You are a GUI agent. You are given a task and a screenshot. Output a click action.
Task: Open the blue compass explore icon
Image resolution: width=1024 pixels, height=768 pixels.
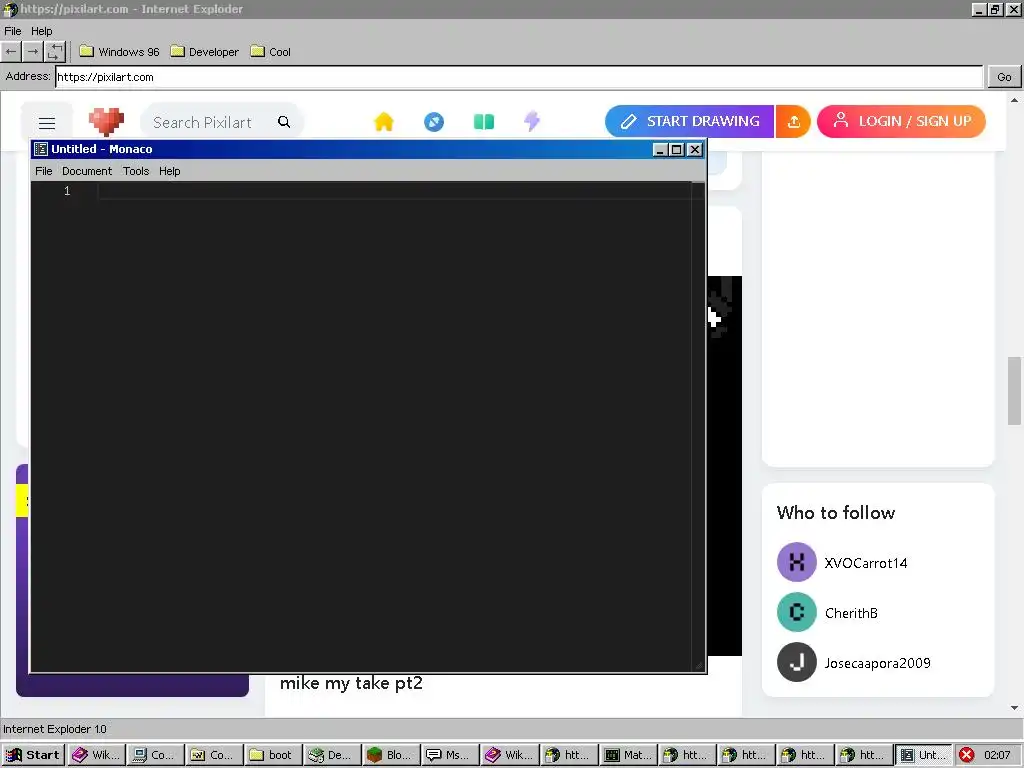434,121
